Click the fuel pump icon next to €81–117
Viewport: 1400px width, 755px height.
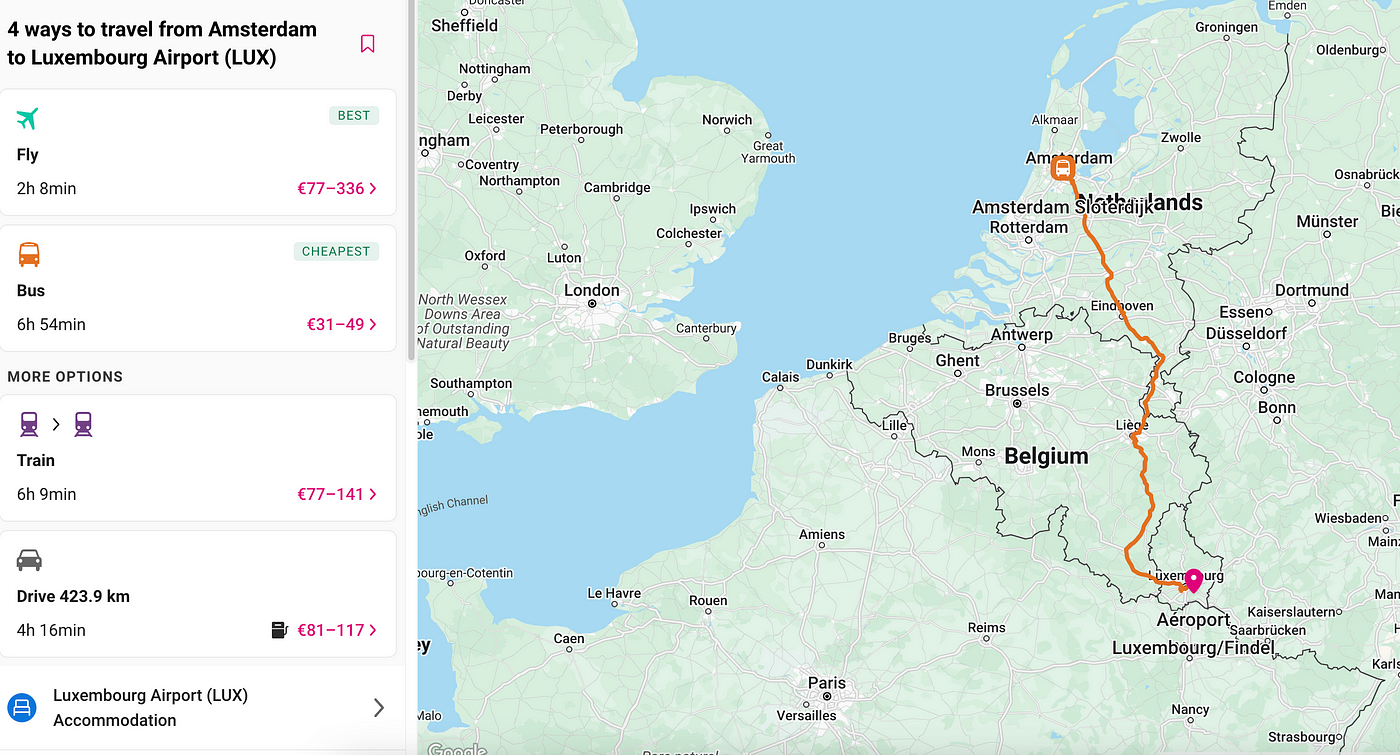tap(280, 630)
